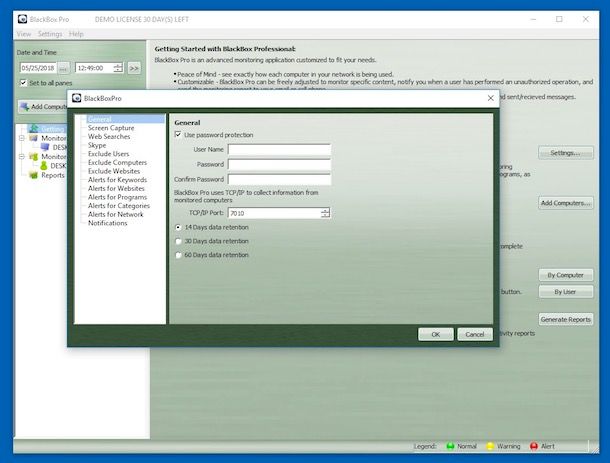The width and height of the screenshot is (610, 463).
Task: Click the time field spinner arrows
Action: tap(117, 68)
